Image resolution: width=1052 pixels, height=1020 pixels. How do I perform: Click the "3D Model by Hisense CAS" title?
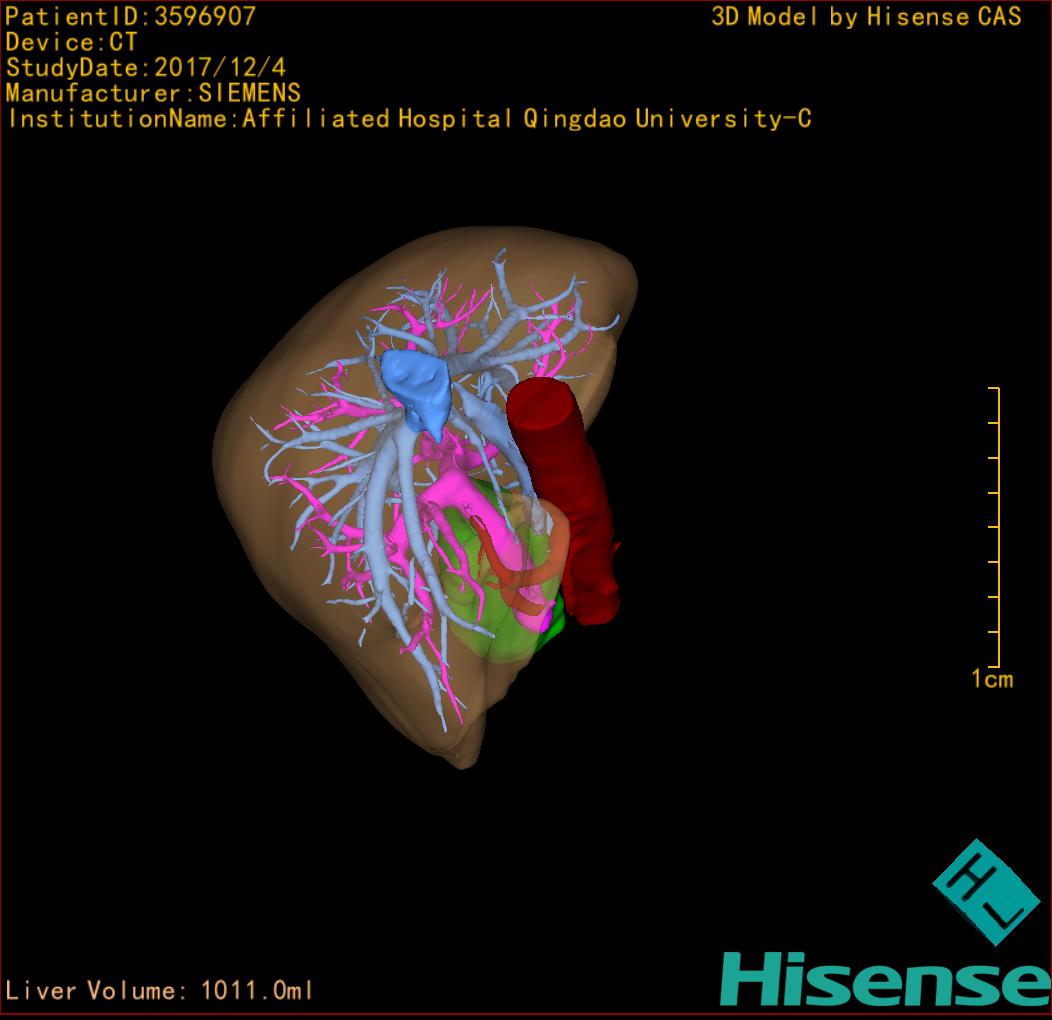tap(866, 17)
